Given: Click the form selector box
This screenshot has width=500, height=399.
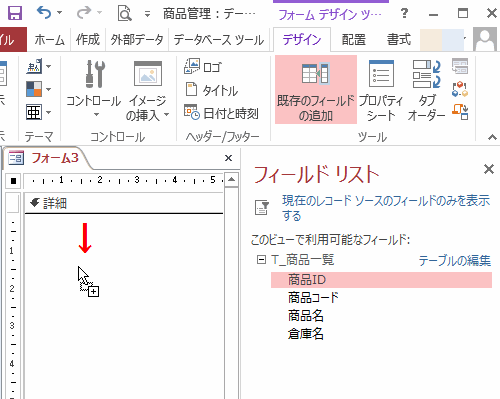Looking at the screenshot, I should 13,181.
